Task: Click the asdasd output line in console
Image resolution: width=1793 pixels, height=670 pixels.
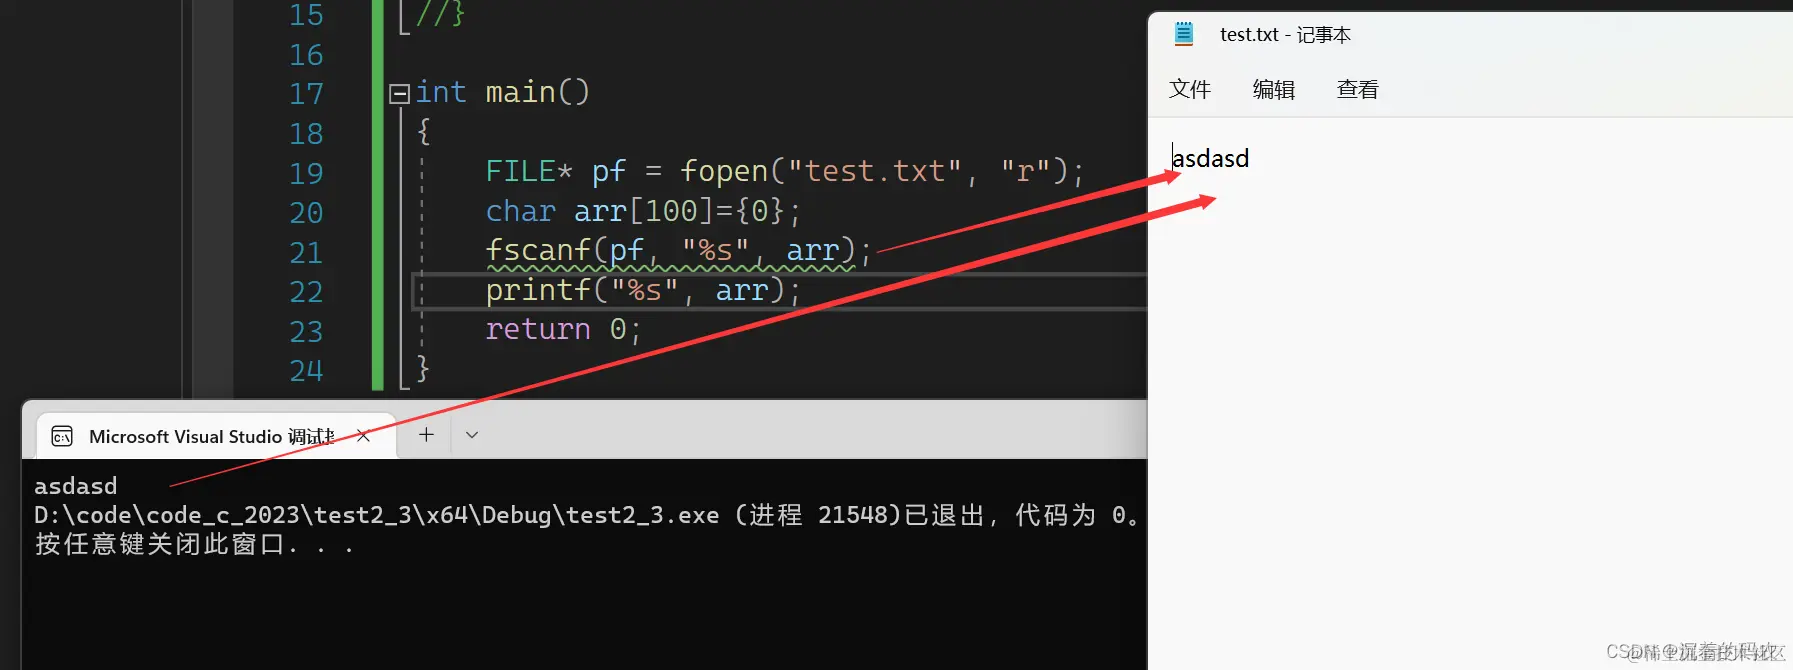Action: pyautogui.click(x=76, y=486)
